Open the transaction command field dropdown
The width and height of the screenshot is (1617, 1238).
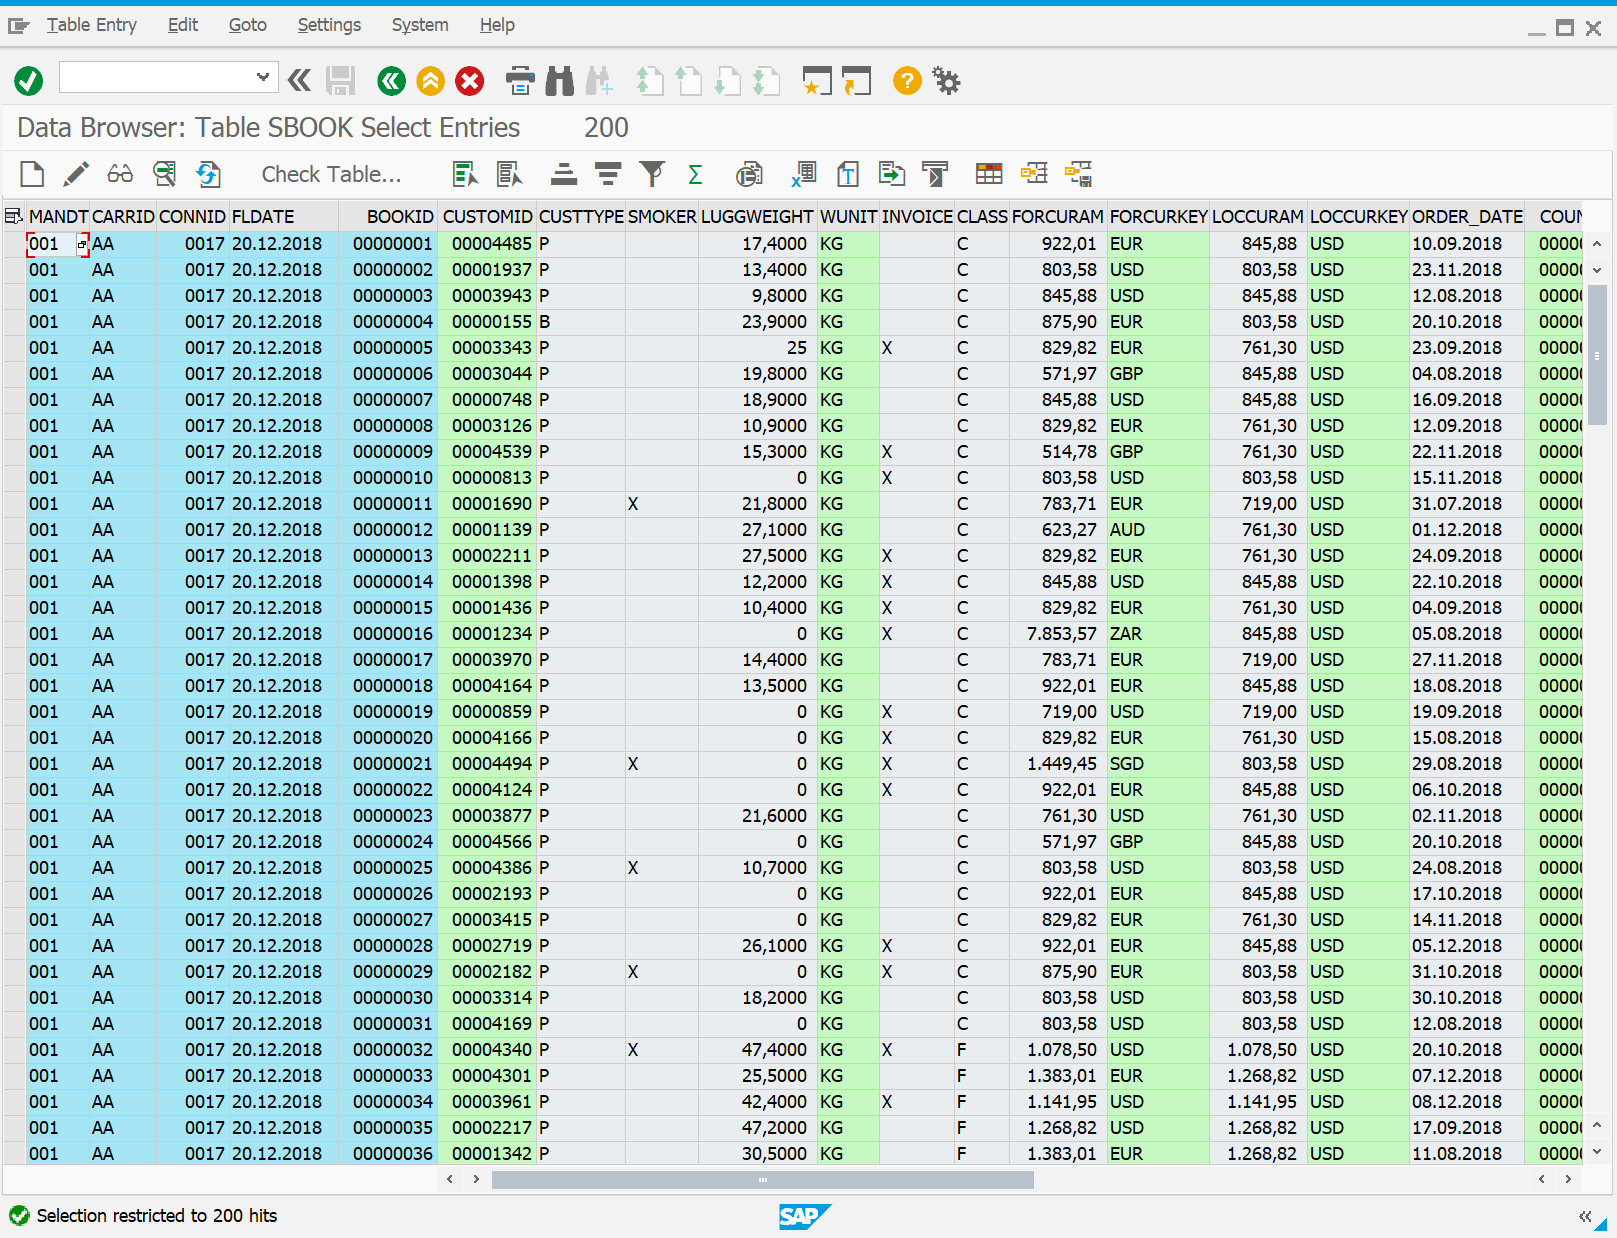tap(262, 77)
